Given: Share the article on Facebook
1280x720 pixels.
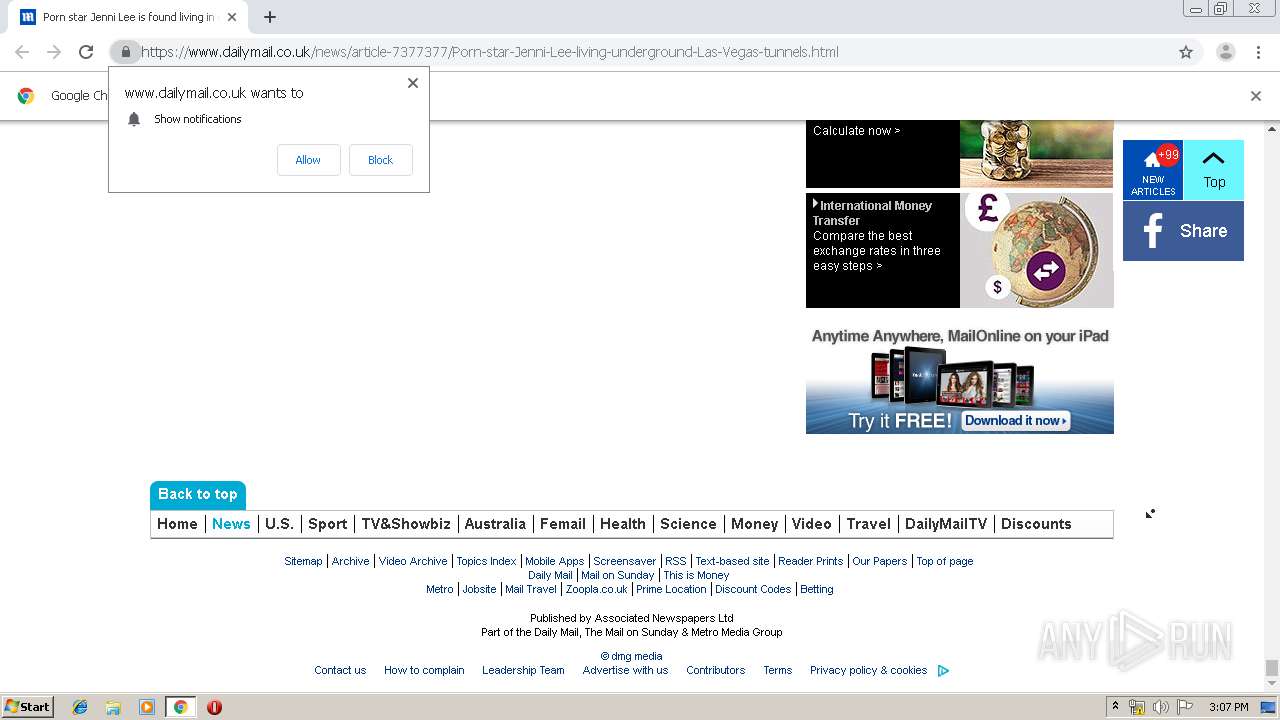Looking at the screenshot, I should (1183, 231).
